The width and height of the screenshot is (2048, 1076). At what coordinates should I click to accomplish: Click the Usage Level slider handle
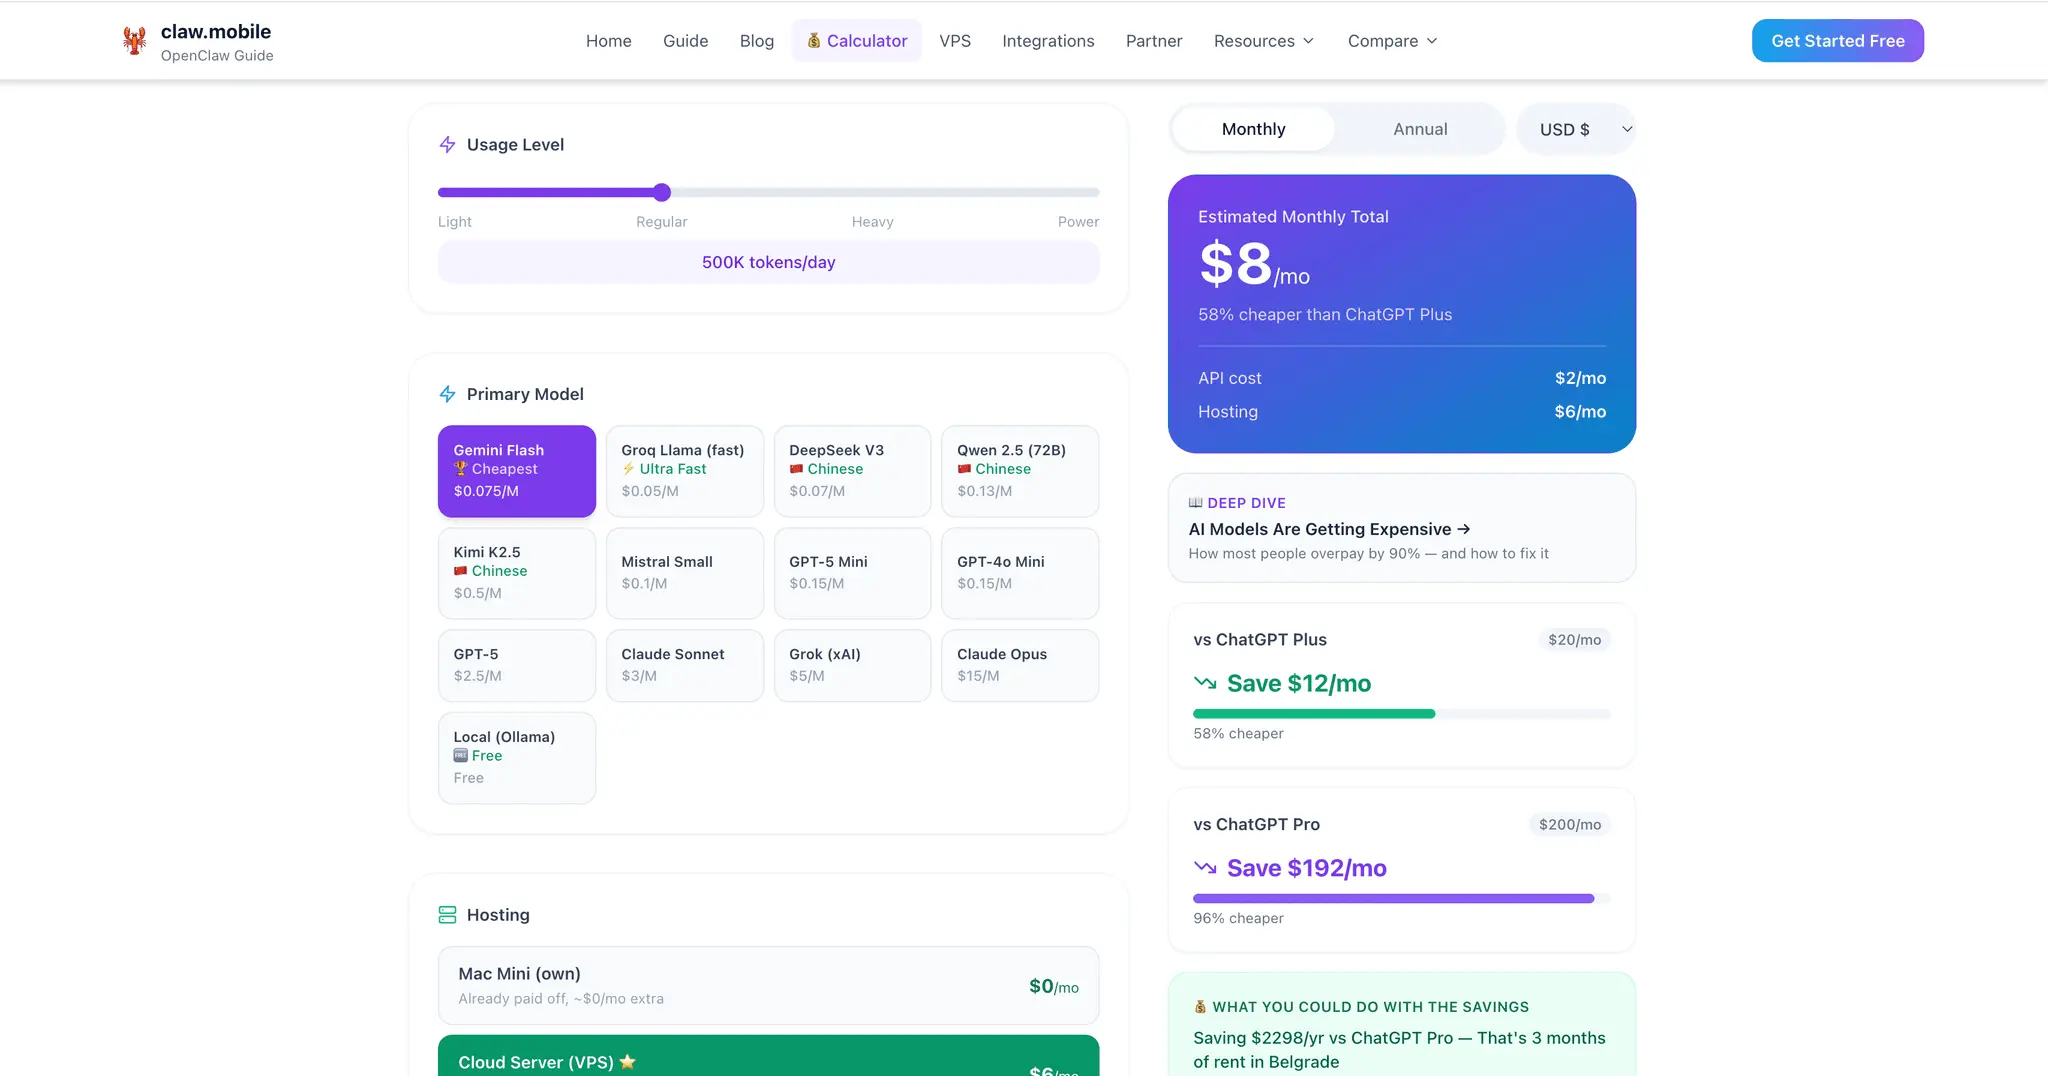[662, 192]
